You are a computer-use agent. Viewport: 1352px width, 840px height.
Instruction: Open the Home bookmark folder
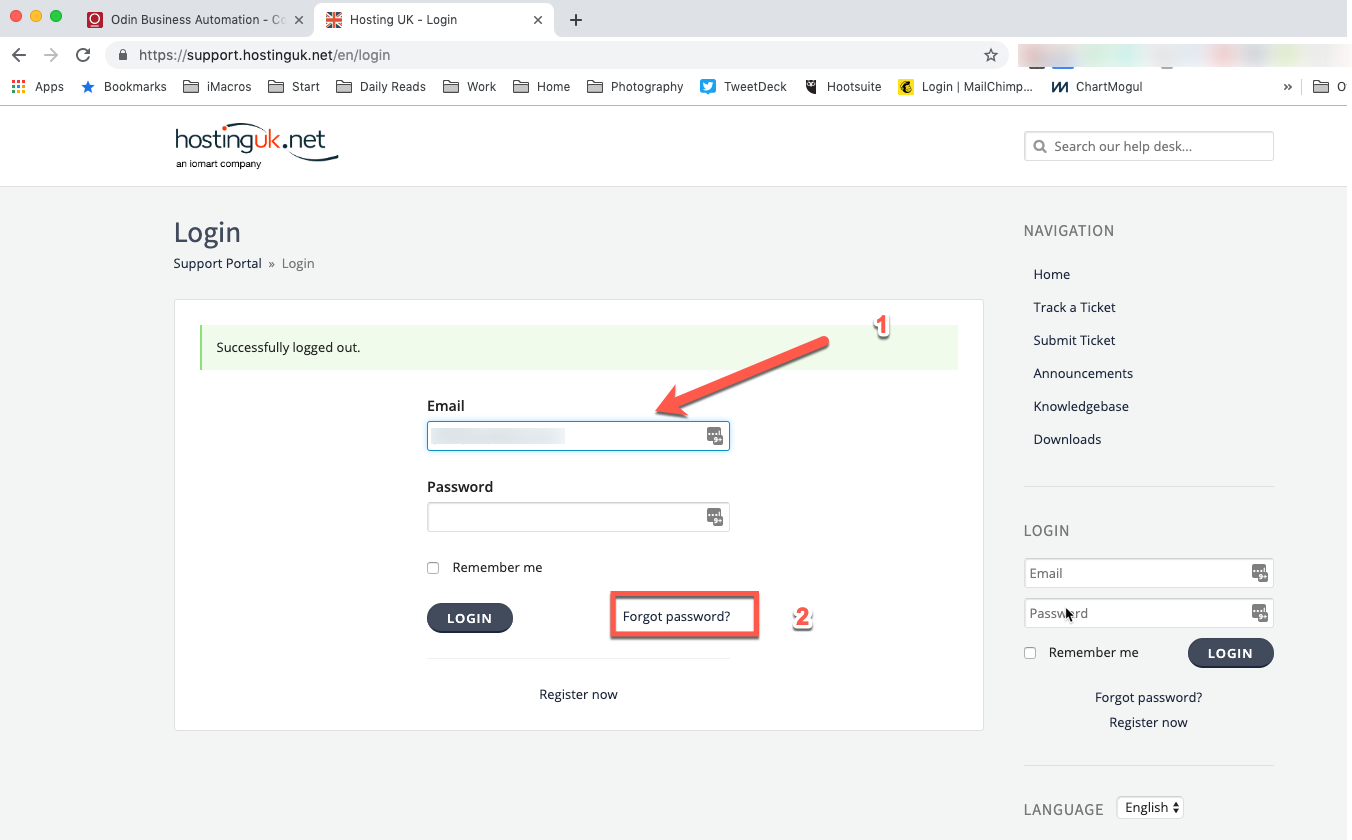[541, 87]
